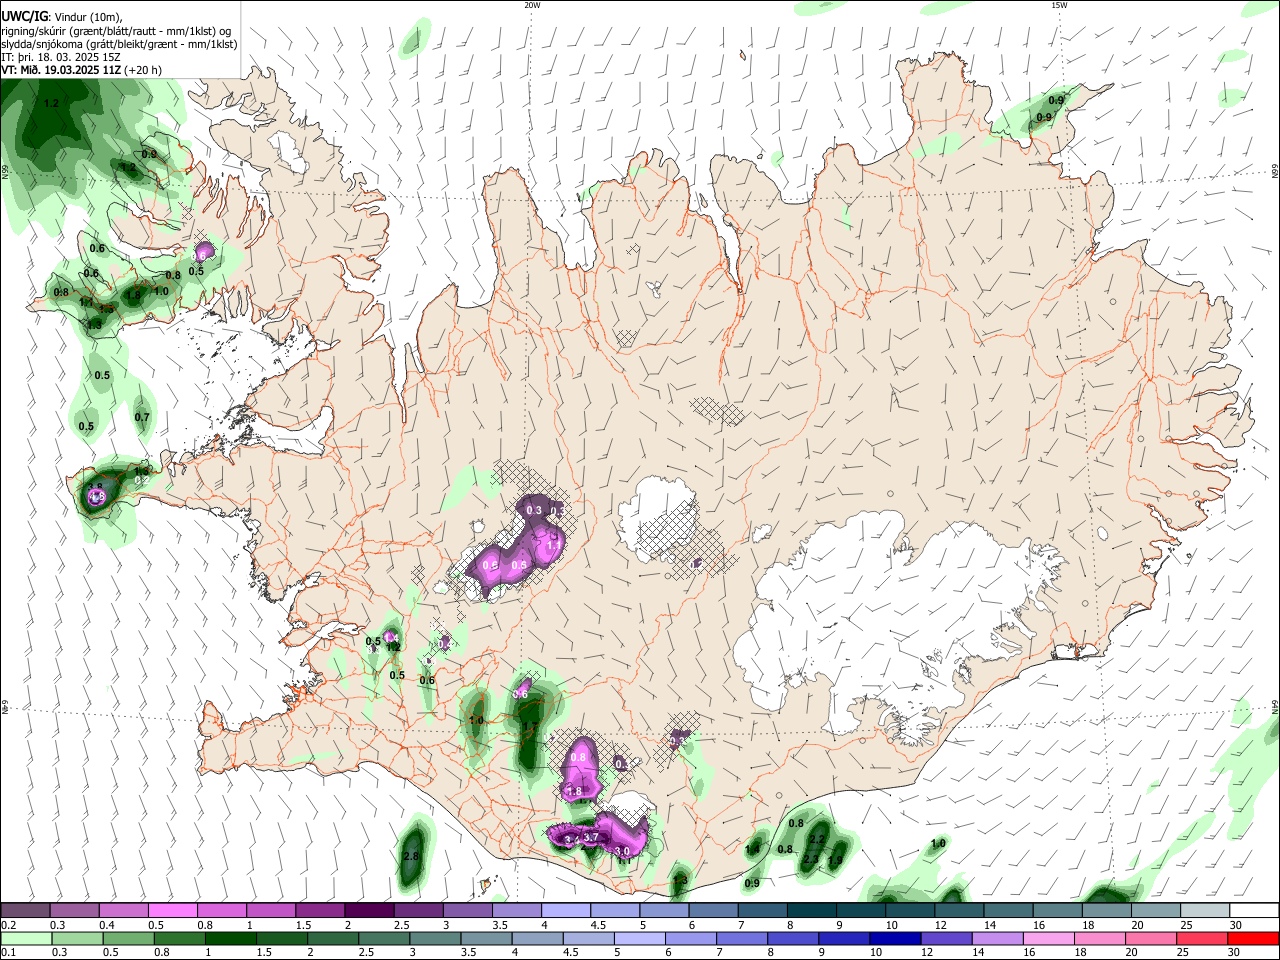1280x960 pixels.
Task: Pick the dark green 1 swatch in the rain scale
Action: tap(231, 938)
